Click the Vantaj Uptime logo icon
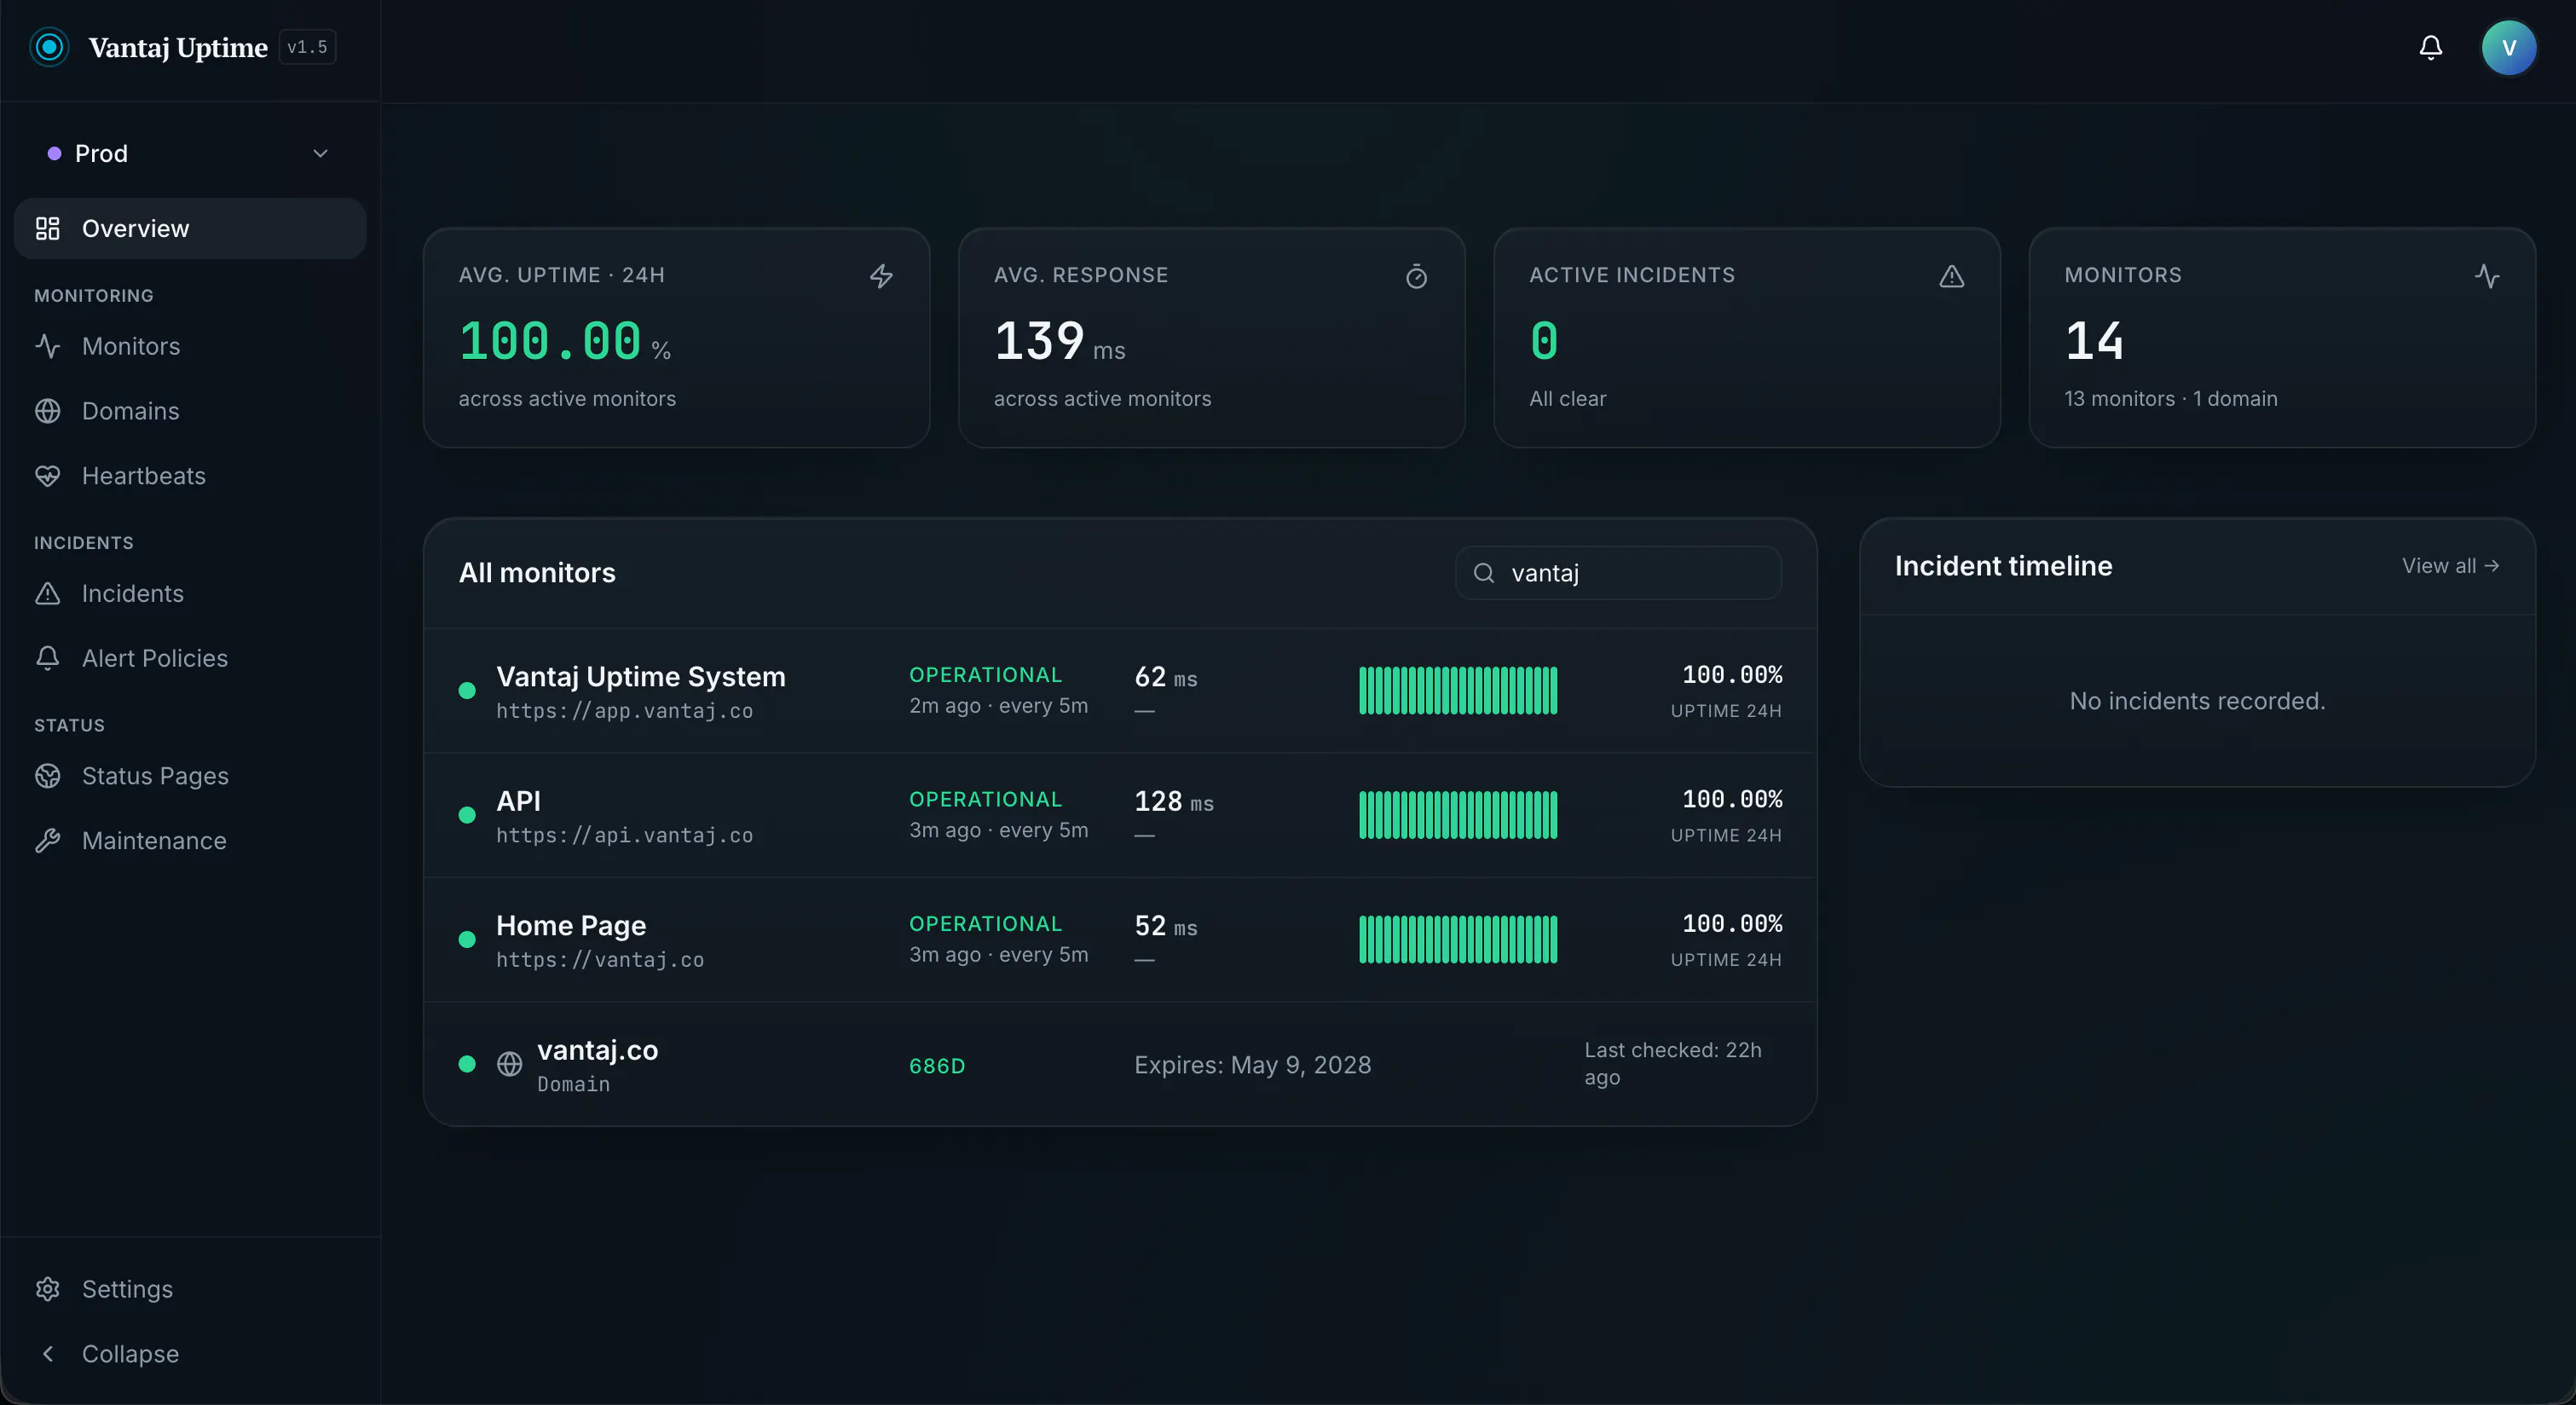2576x1405 pixels. 49,47
